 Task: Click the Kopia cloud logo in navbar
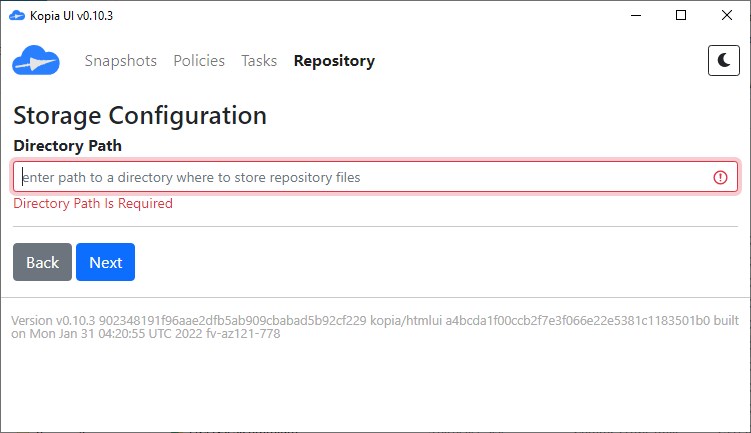pos(36,61)
